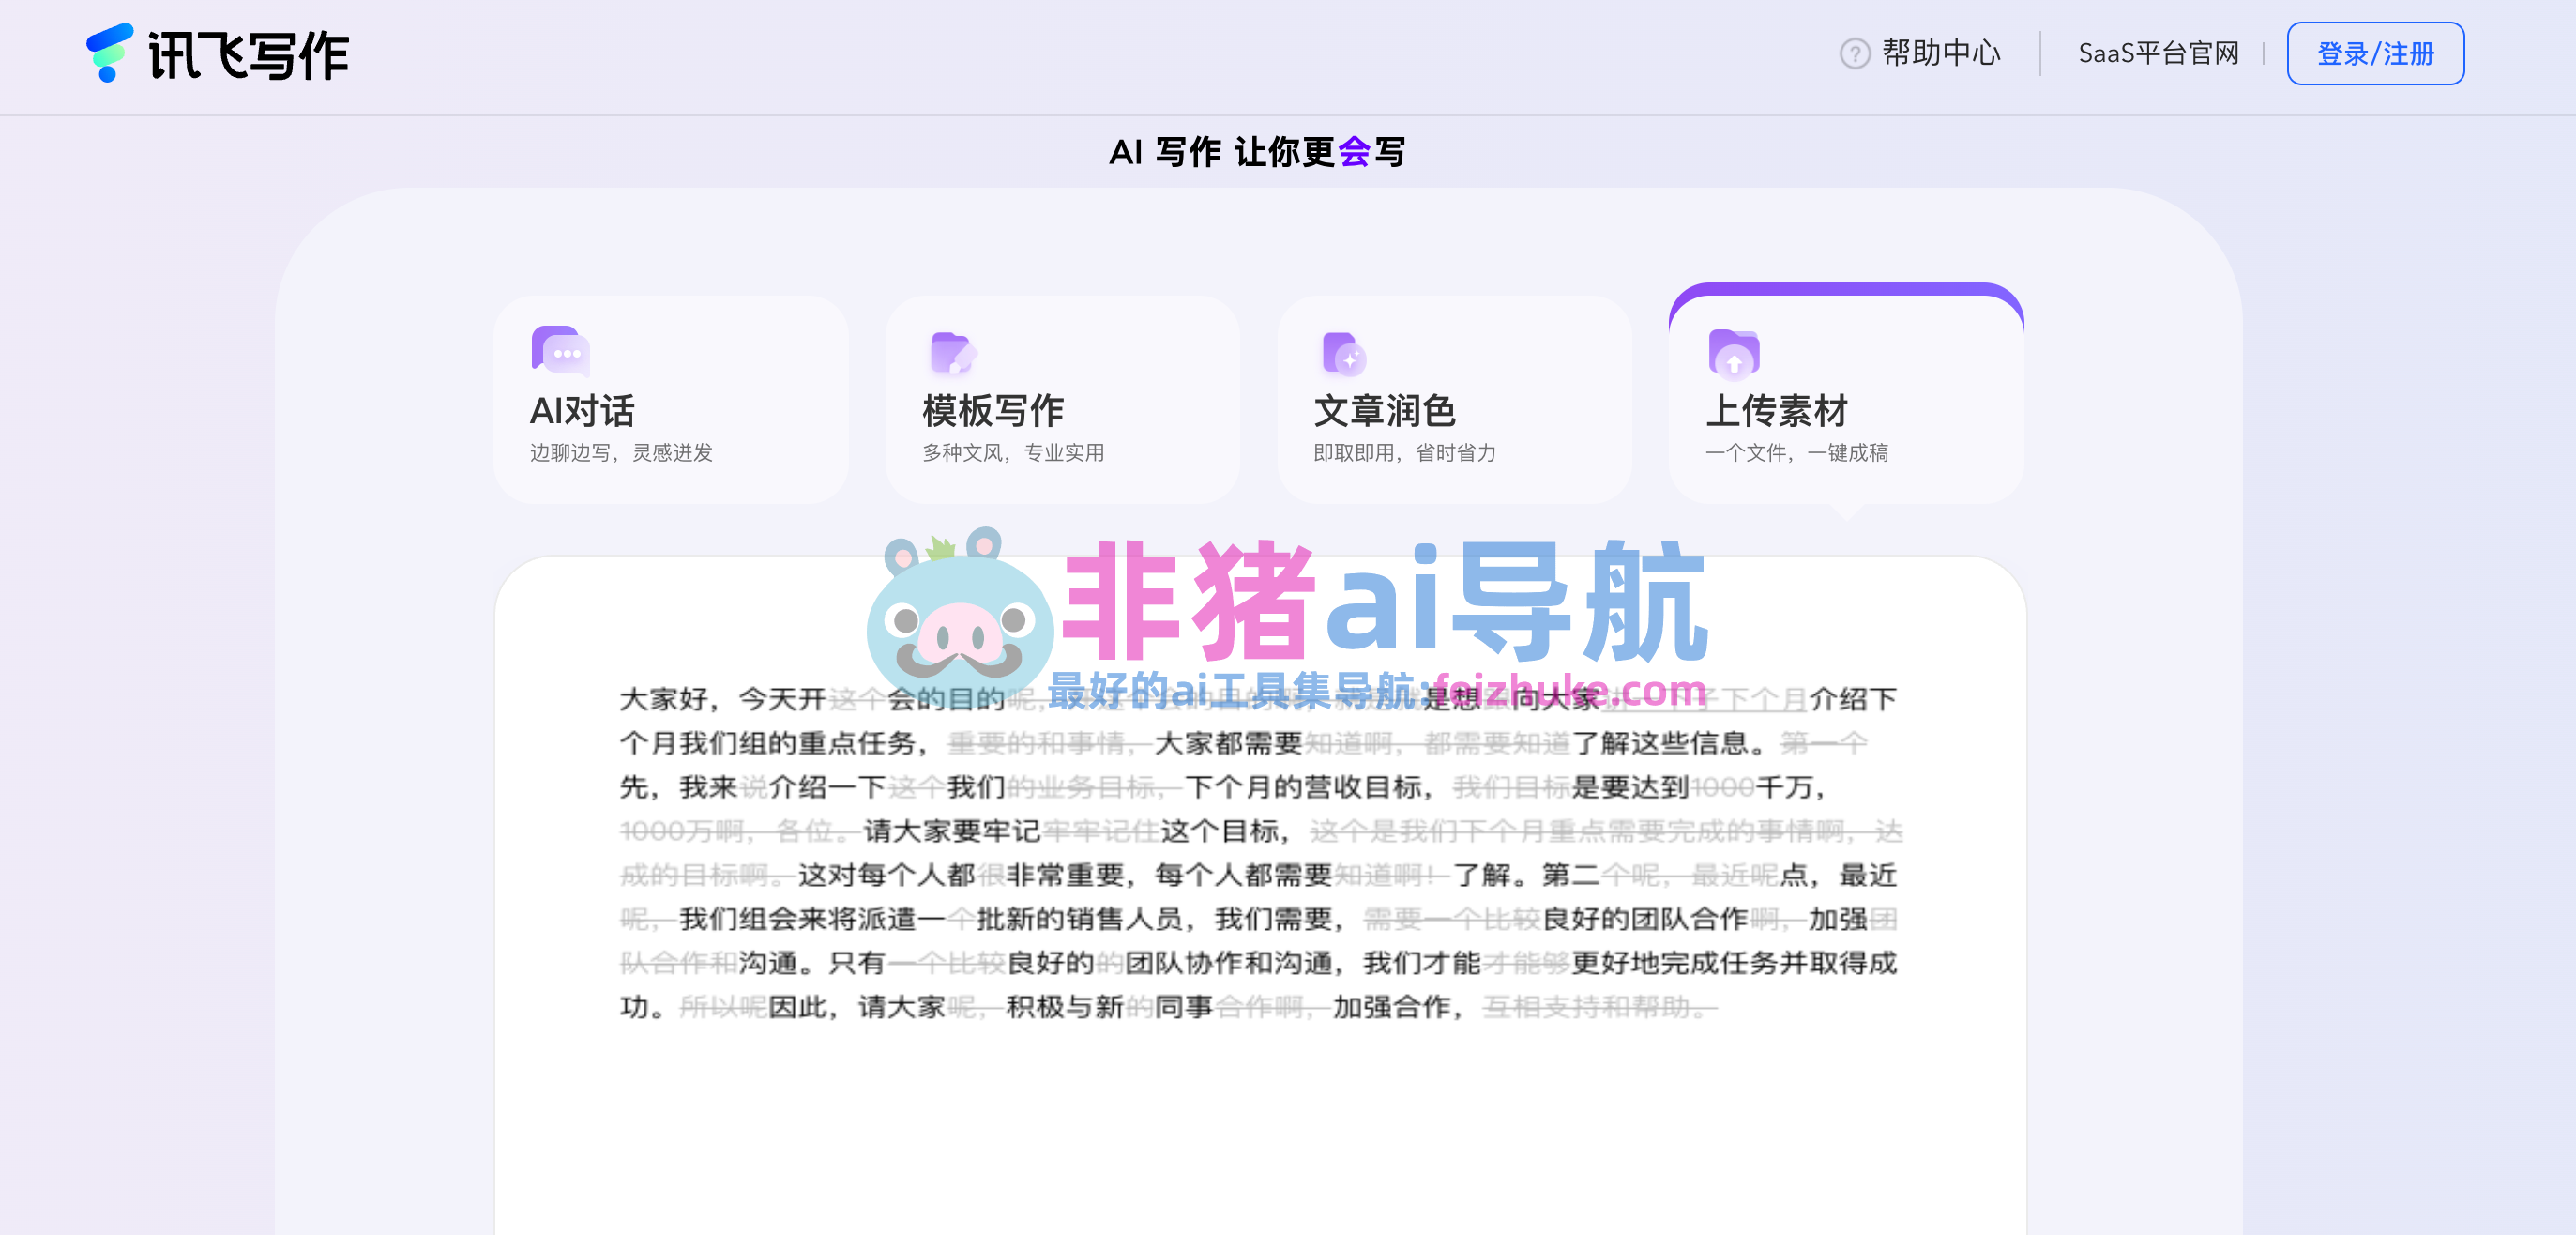Image resolution: width=2576 pixels, height=1235 pixels.
Task: Click the 文章润色 sparkle document icon
Action: [1344, 353]
